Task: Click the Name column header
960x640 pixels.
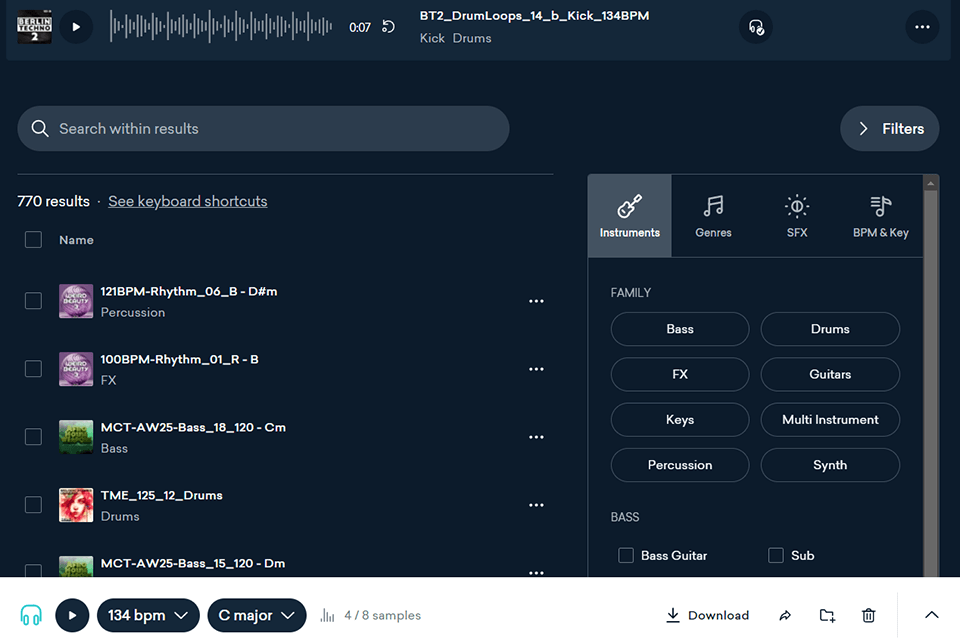Action: [x=77, y=240]
